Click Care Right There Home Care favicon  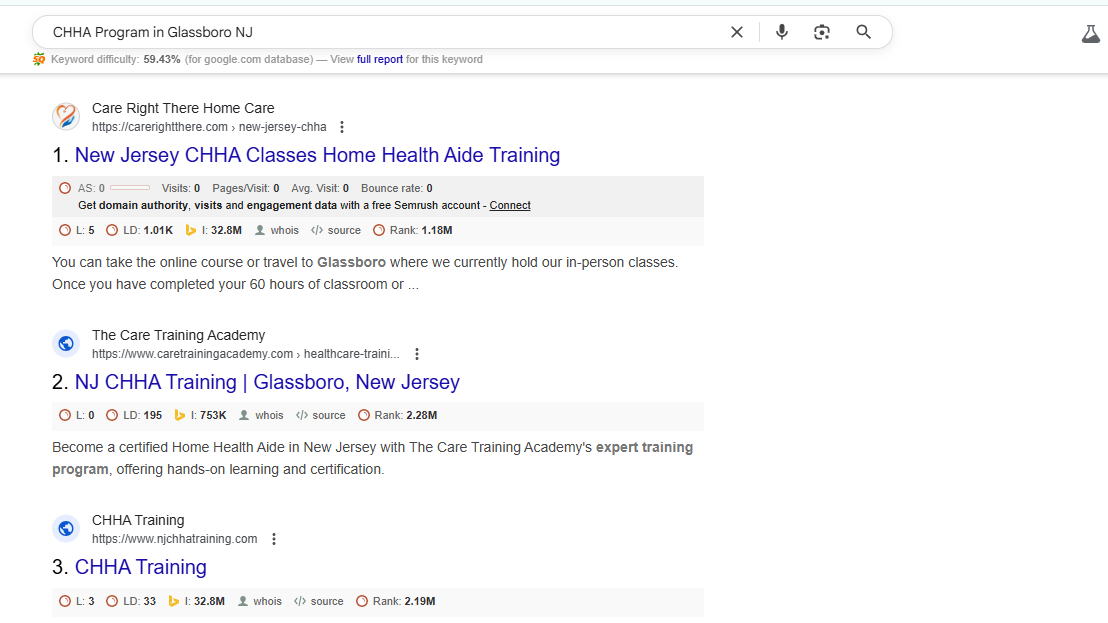click(66, 117)
